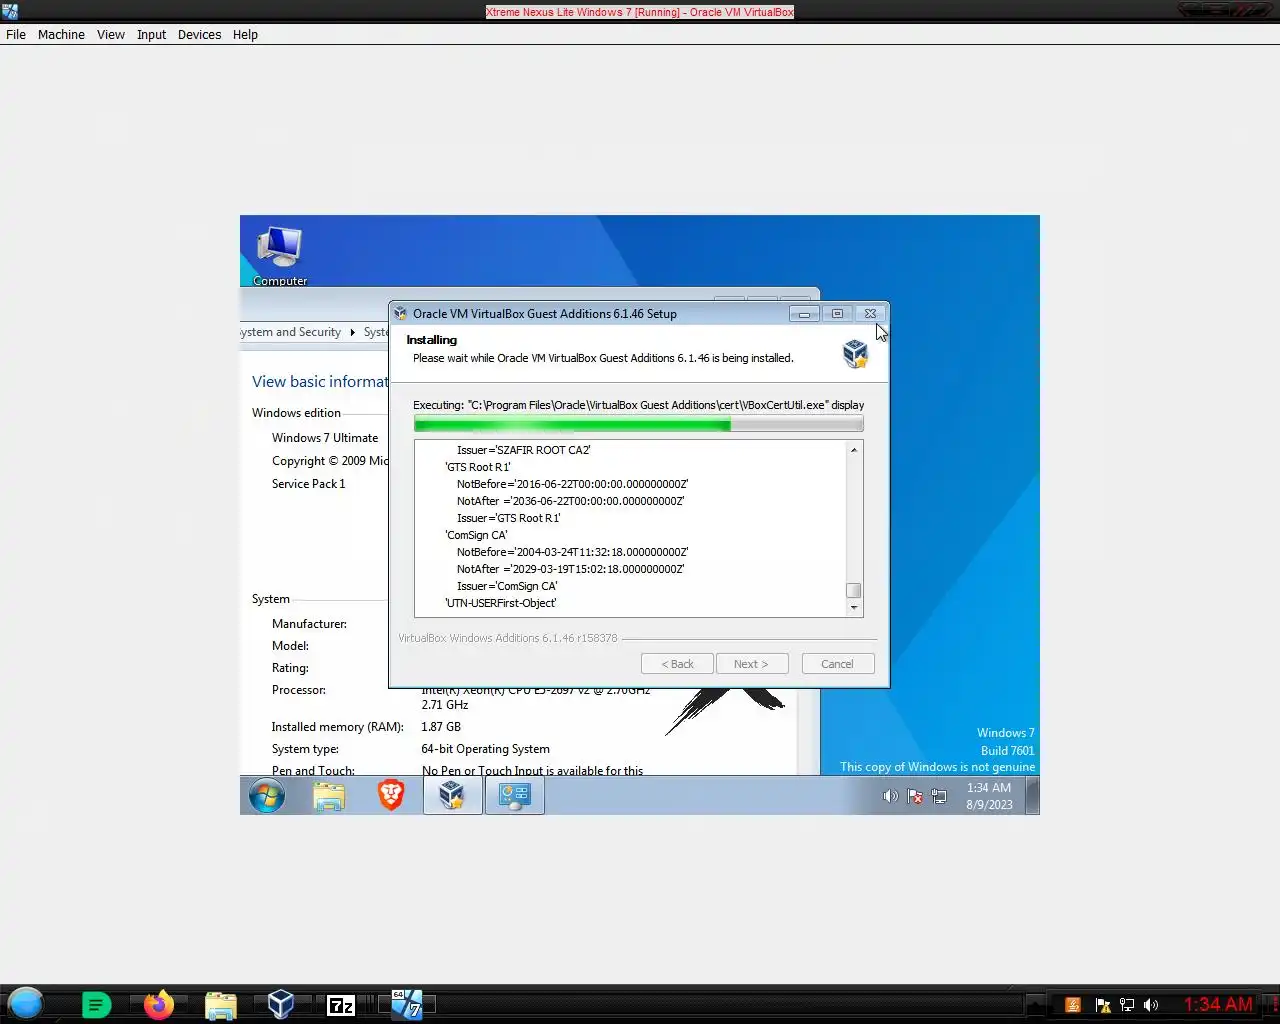Open Windows Explorer in guest taskbar
This screenshot has height=1024, width=1280.
(329, 796)
